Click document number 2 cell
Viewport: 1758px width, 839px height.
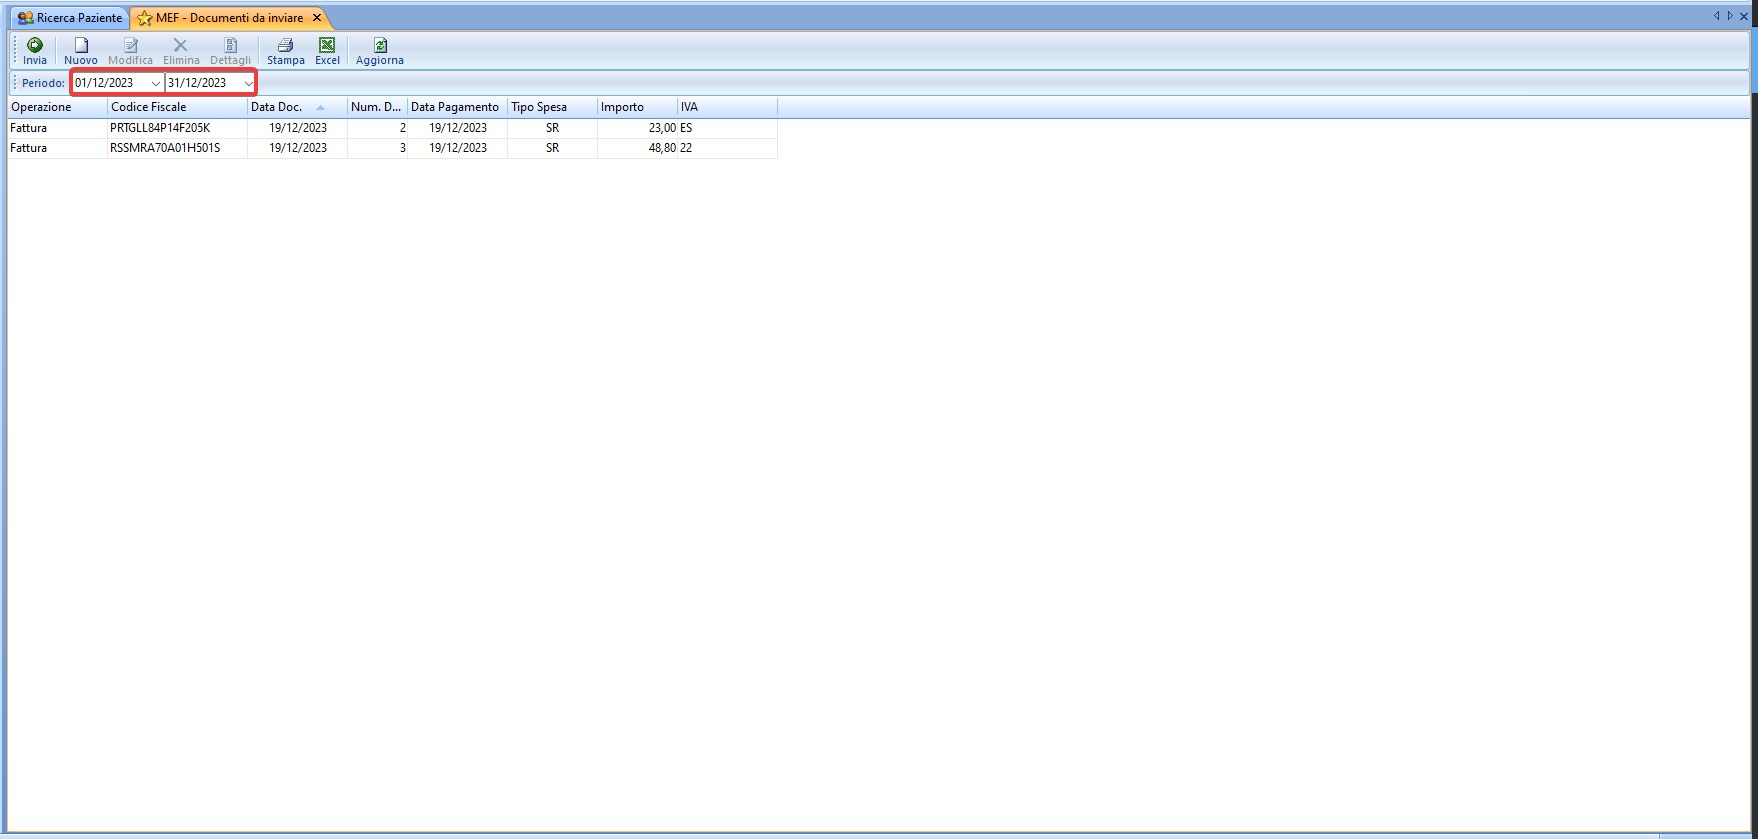[377, 128]
